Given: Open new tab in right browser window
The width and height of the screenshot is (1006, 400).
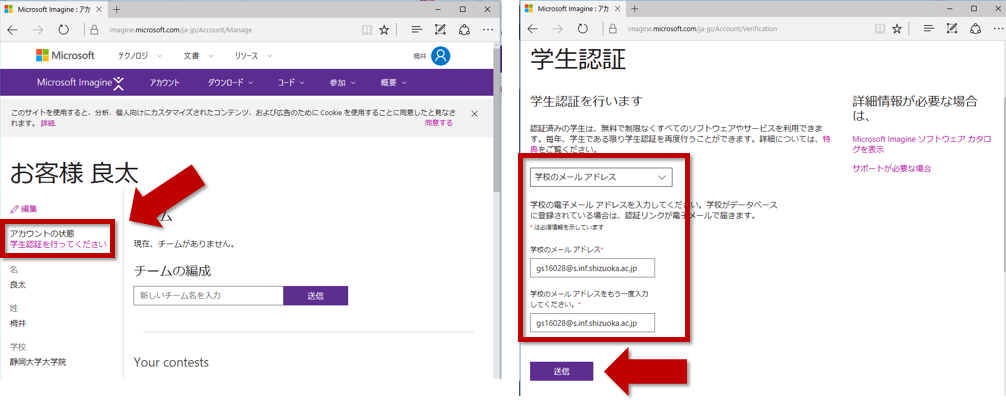Looking at the screenshot, I should coord(635,8).
